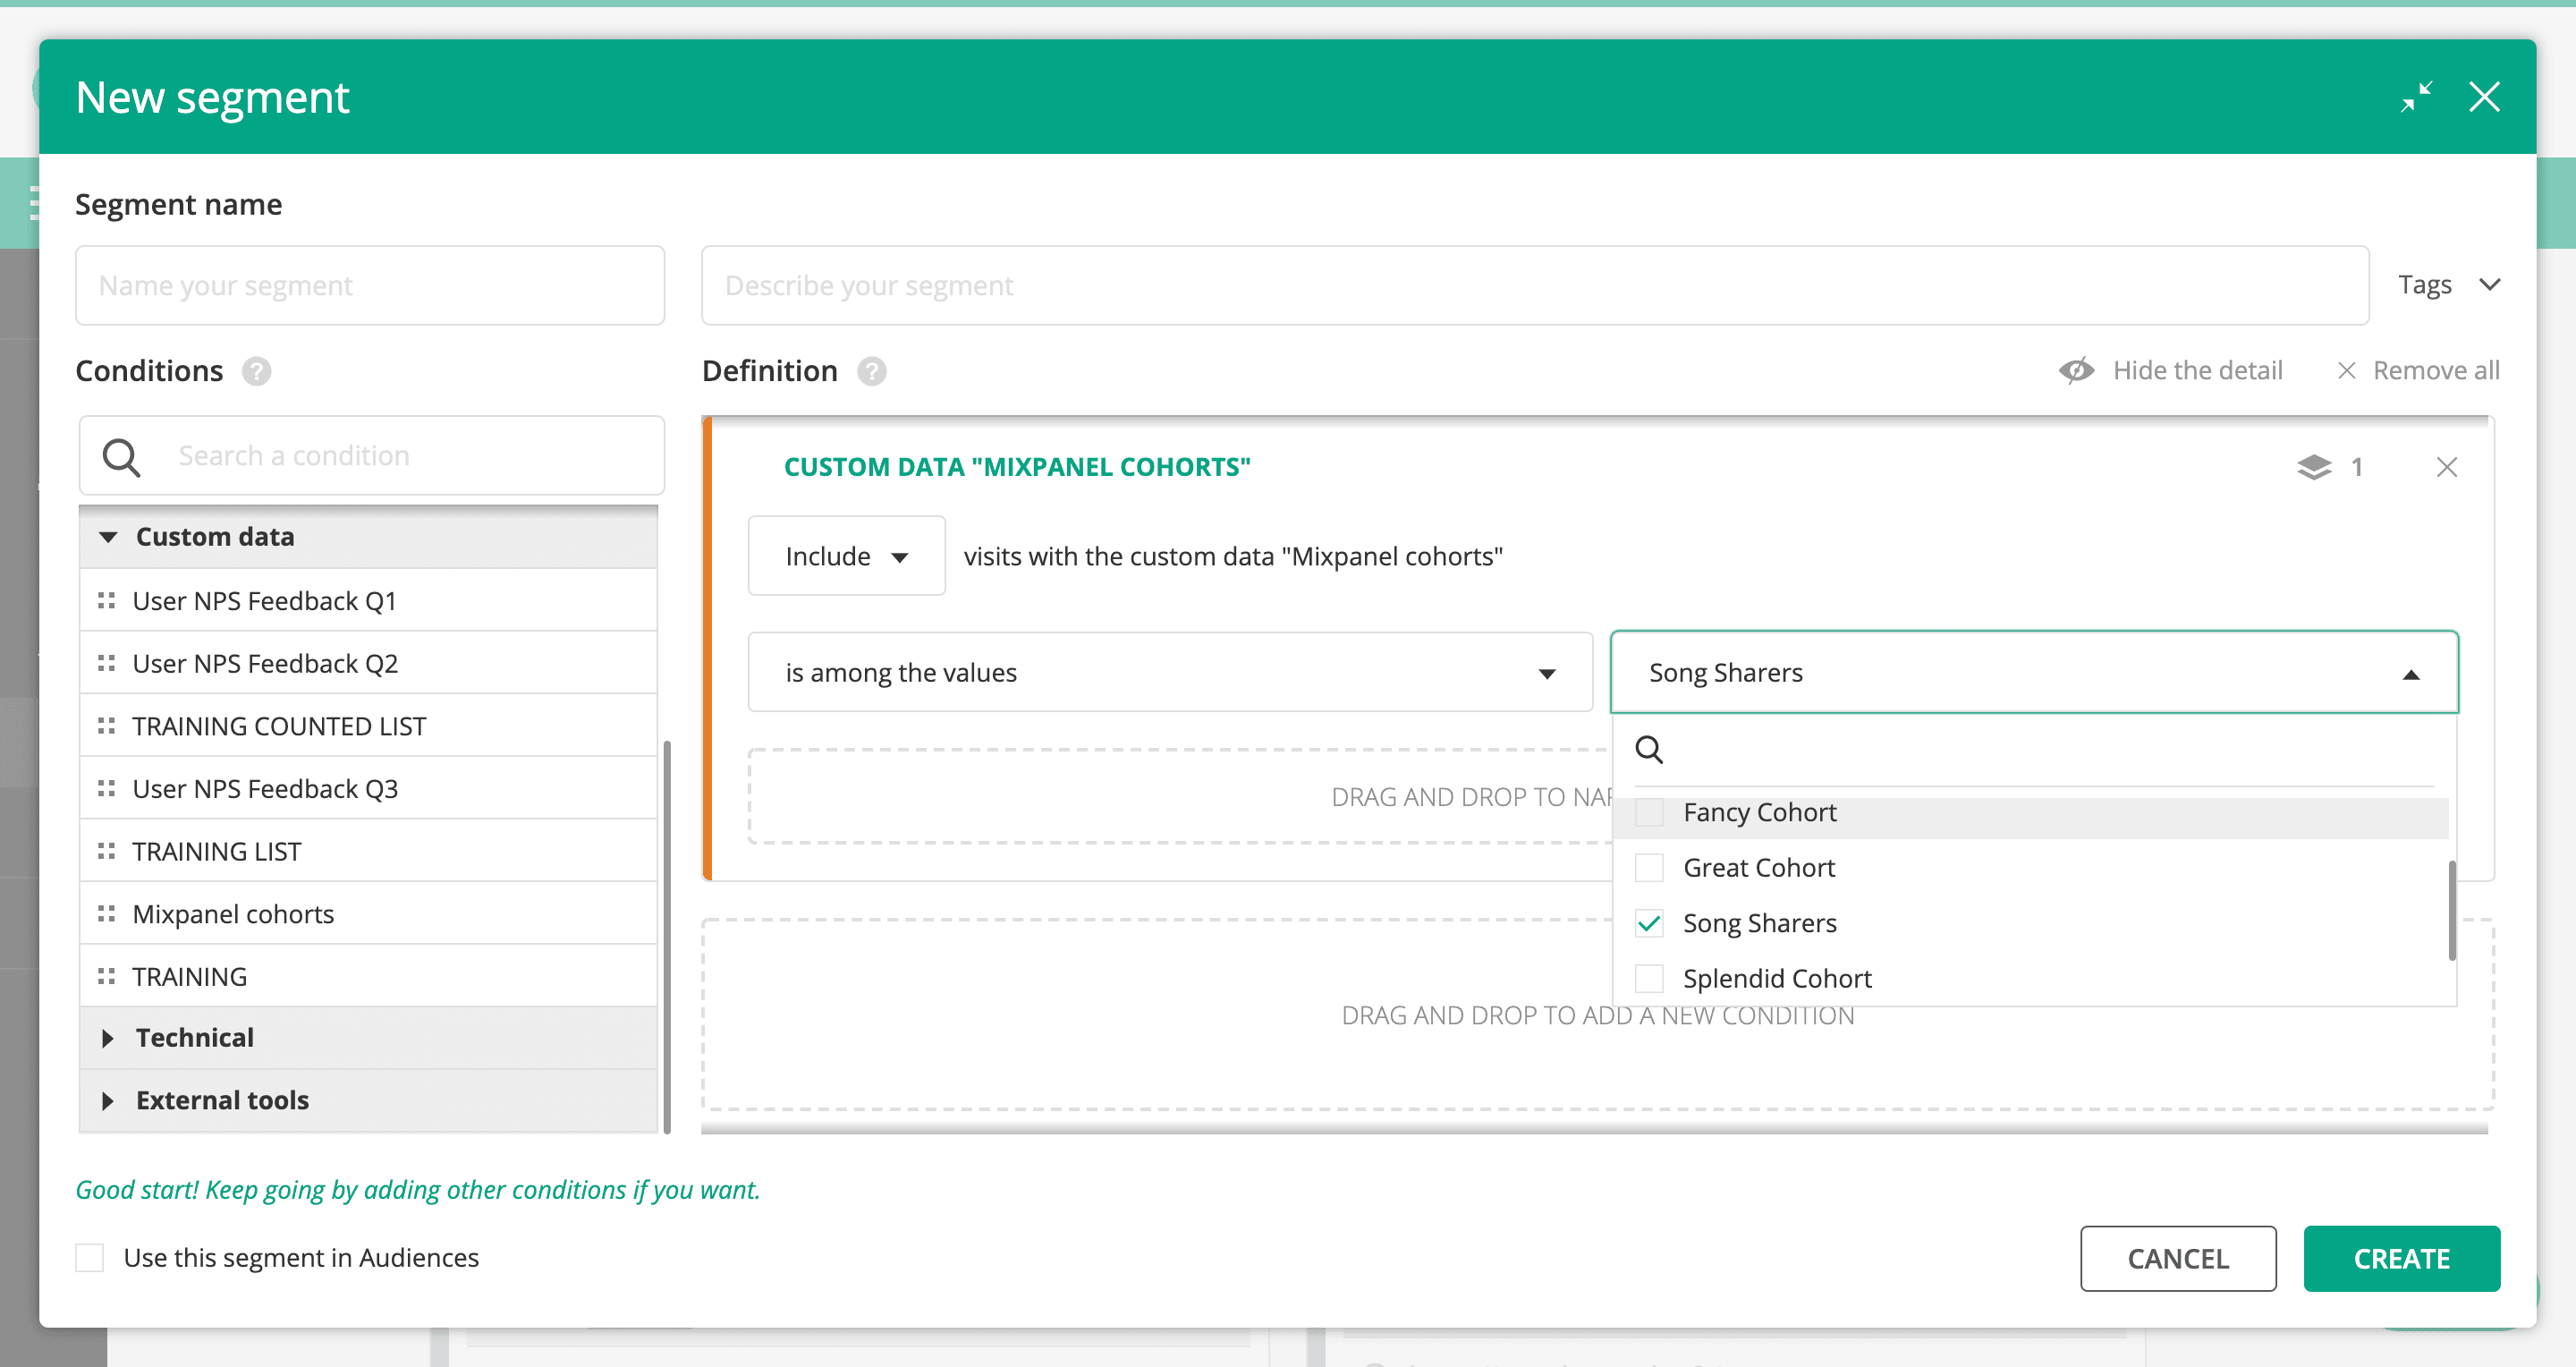Image resolution: width=2576 pixels, height=1367 pixels.
Task: Click the layers stack icon in condition header
Action: (x=2313, y=467)
